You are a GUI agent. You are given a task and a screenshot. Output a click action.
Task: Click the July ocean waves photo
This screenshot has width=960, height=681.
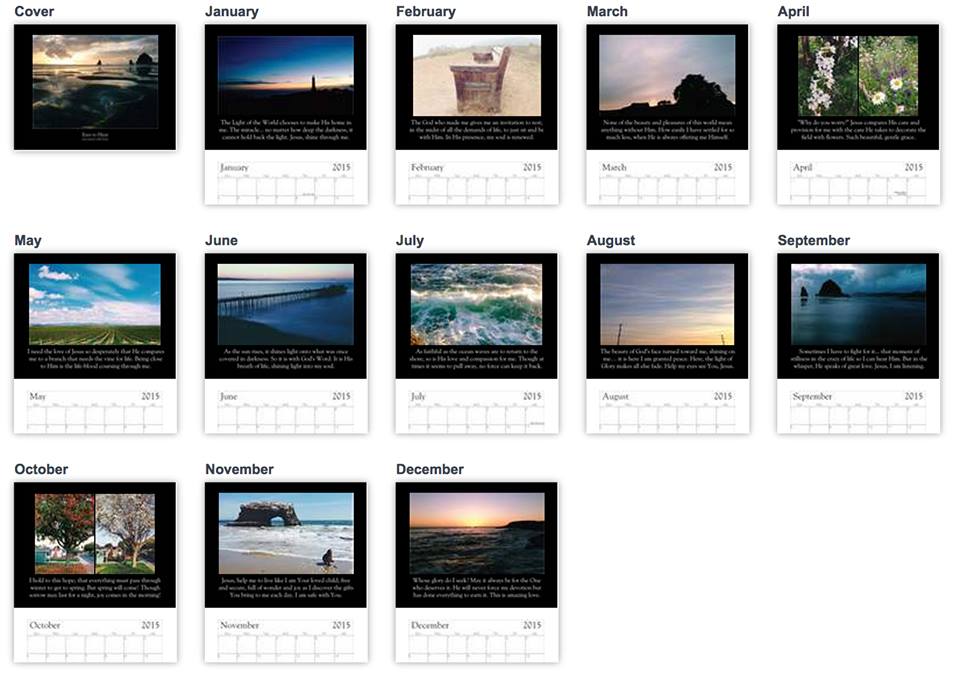tap(477, 304)
